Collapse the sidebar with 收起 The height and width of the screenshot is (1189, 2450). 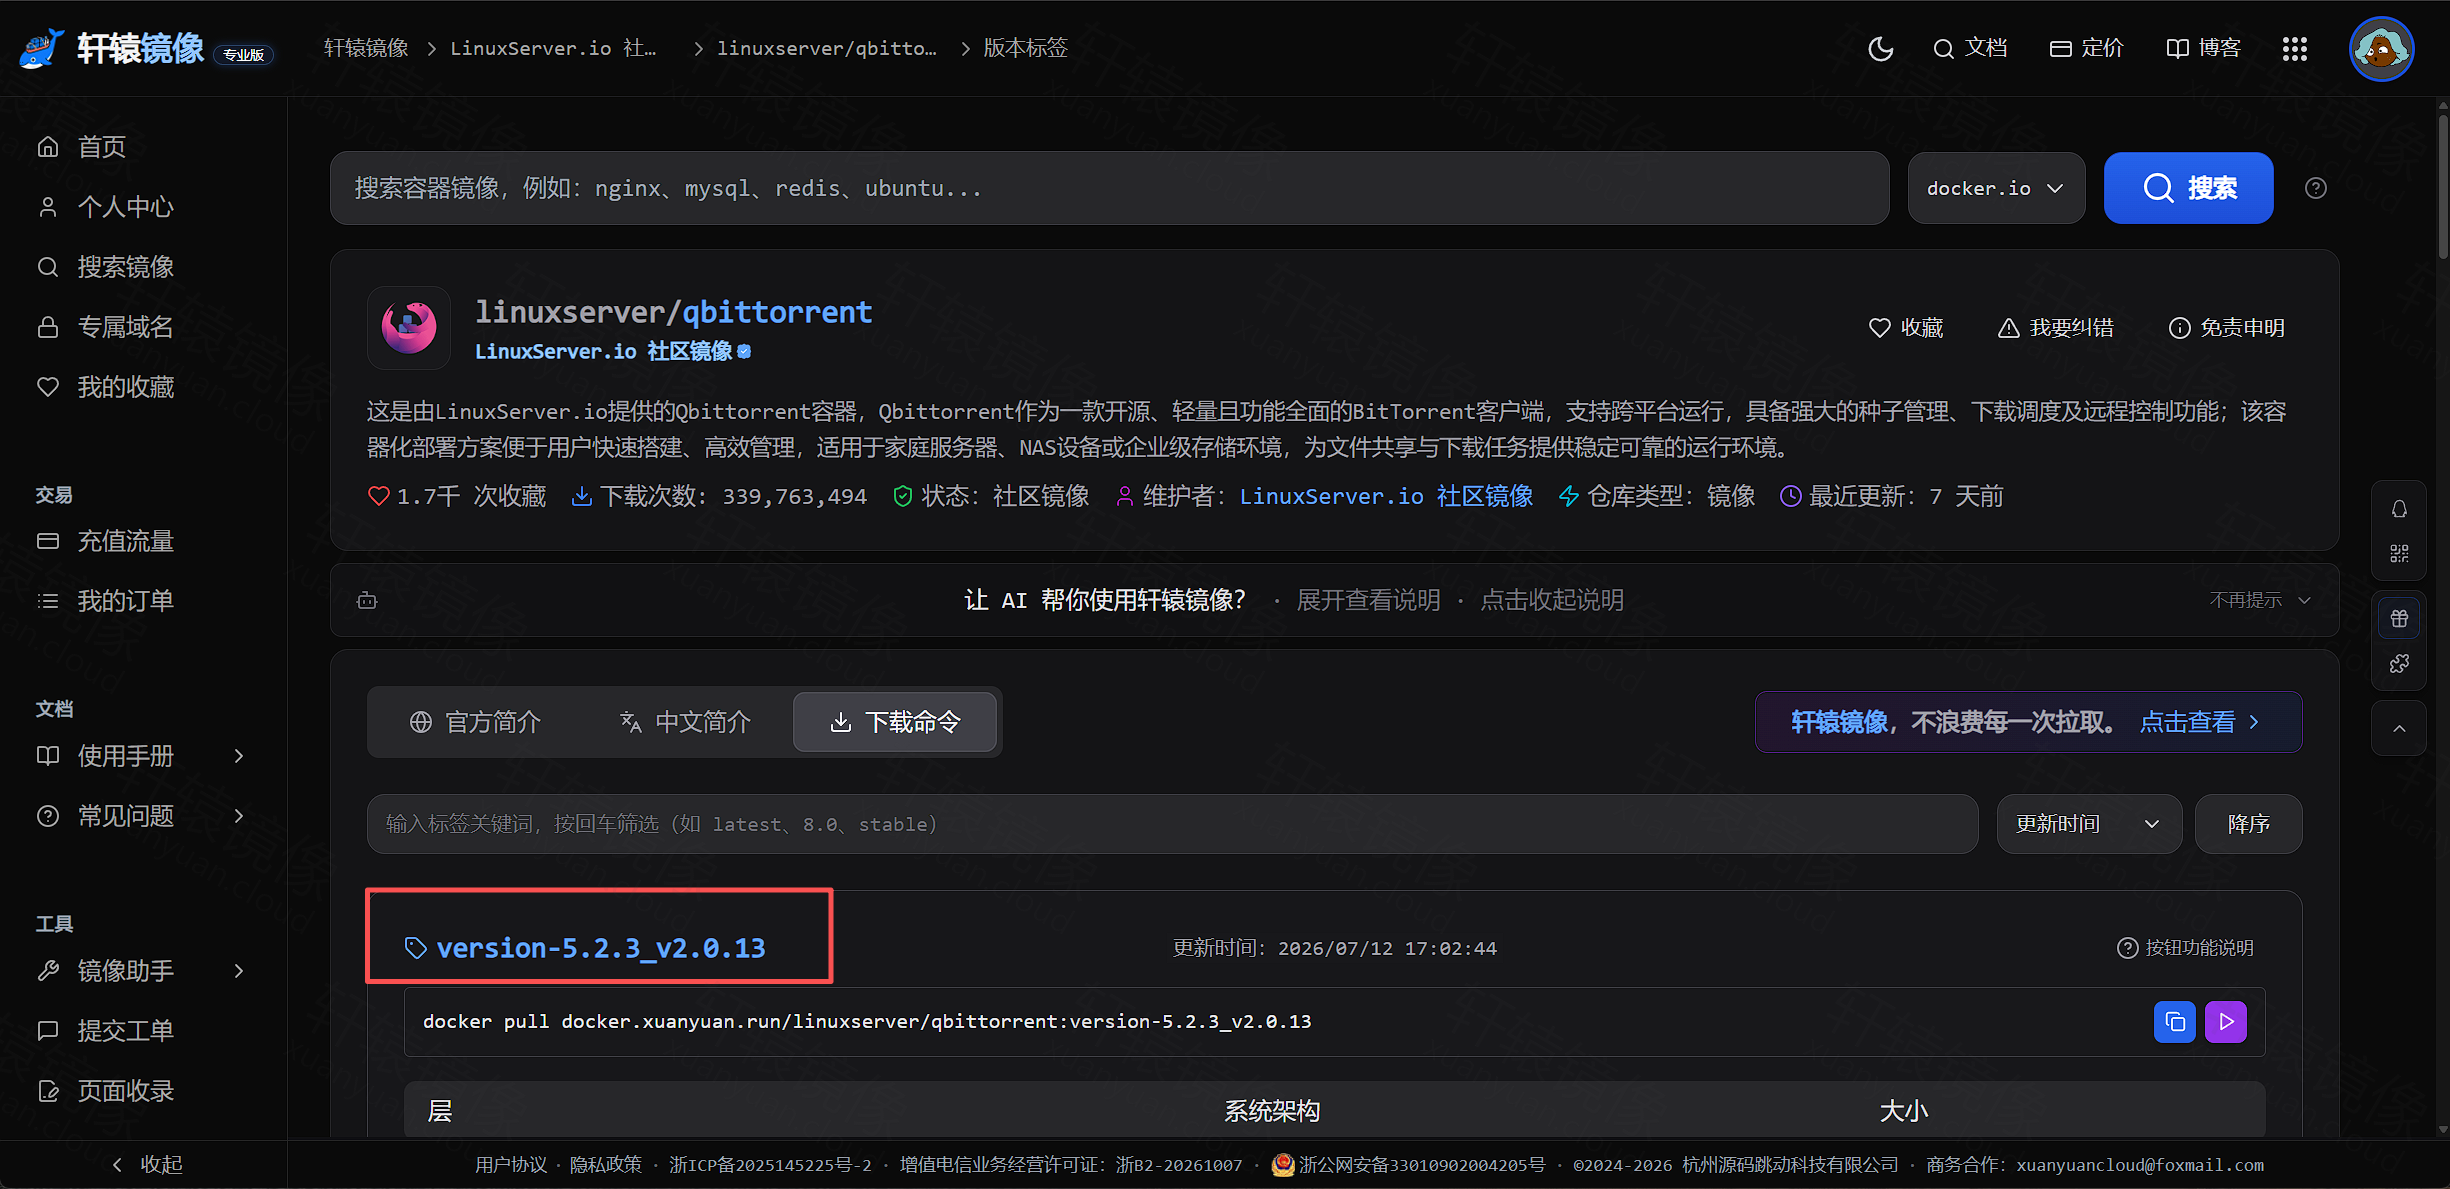(x=146, y=1164)
